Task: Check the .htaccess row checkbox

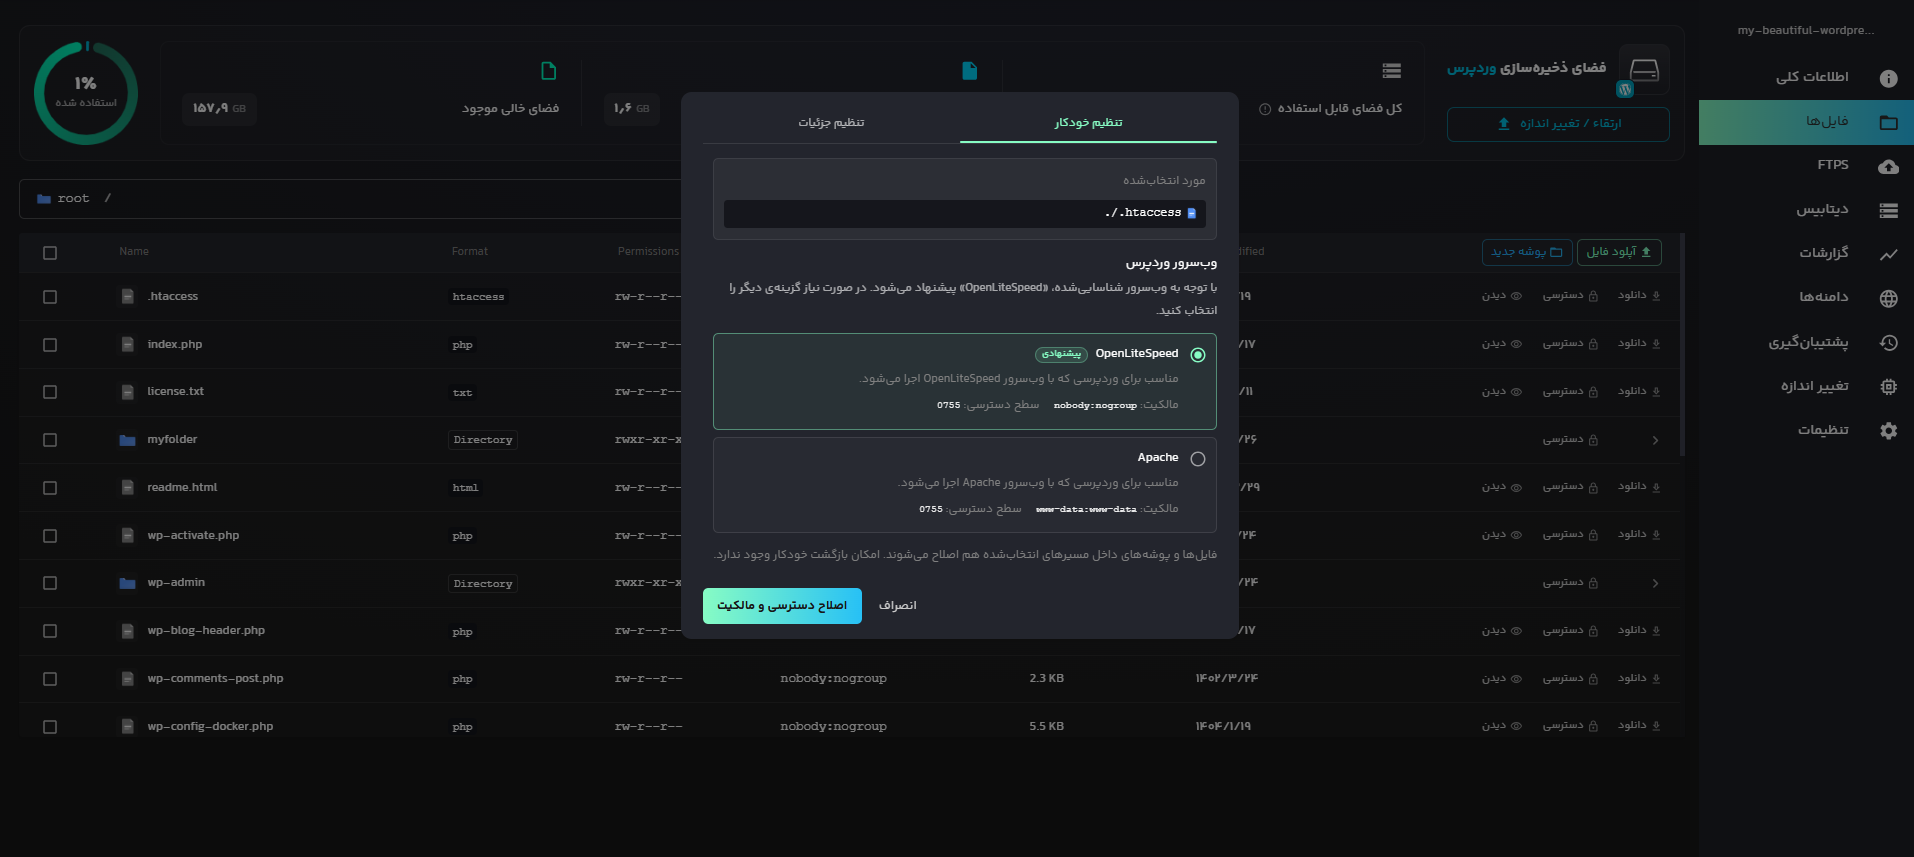Action: [50, 297]
